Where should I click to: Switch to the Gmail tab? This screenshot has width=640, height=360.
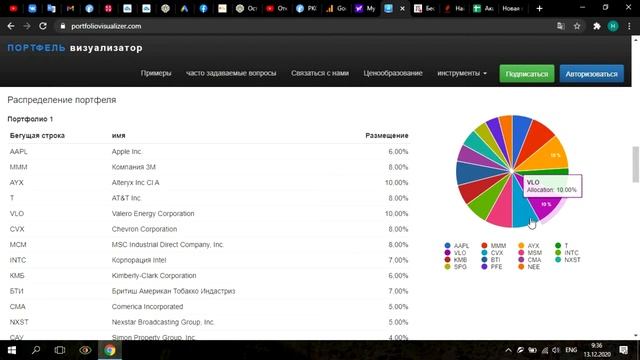(x=70, y=8)
